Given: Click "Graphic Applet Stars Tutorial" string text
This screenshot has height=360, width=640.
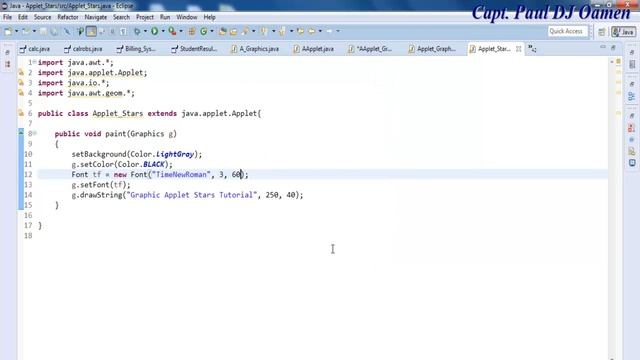Looking at the screenshot, I should (191, 195).
